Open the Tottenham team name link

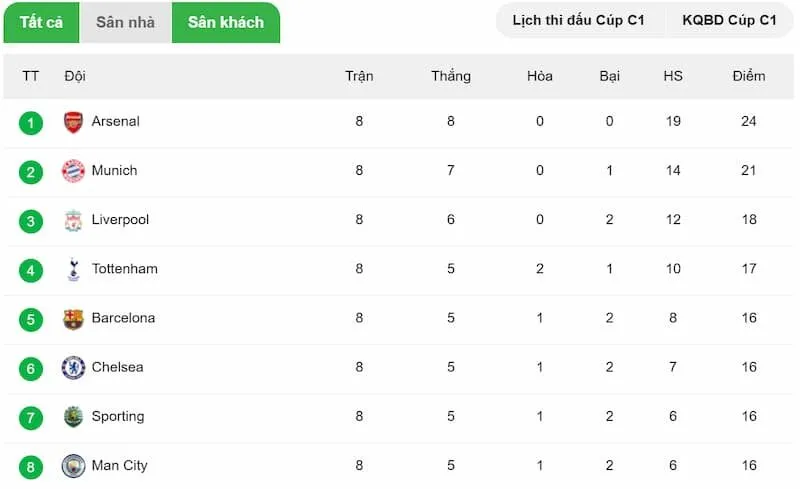click(x=124, y=269)
